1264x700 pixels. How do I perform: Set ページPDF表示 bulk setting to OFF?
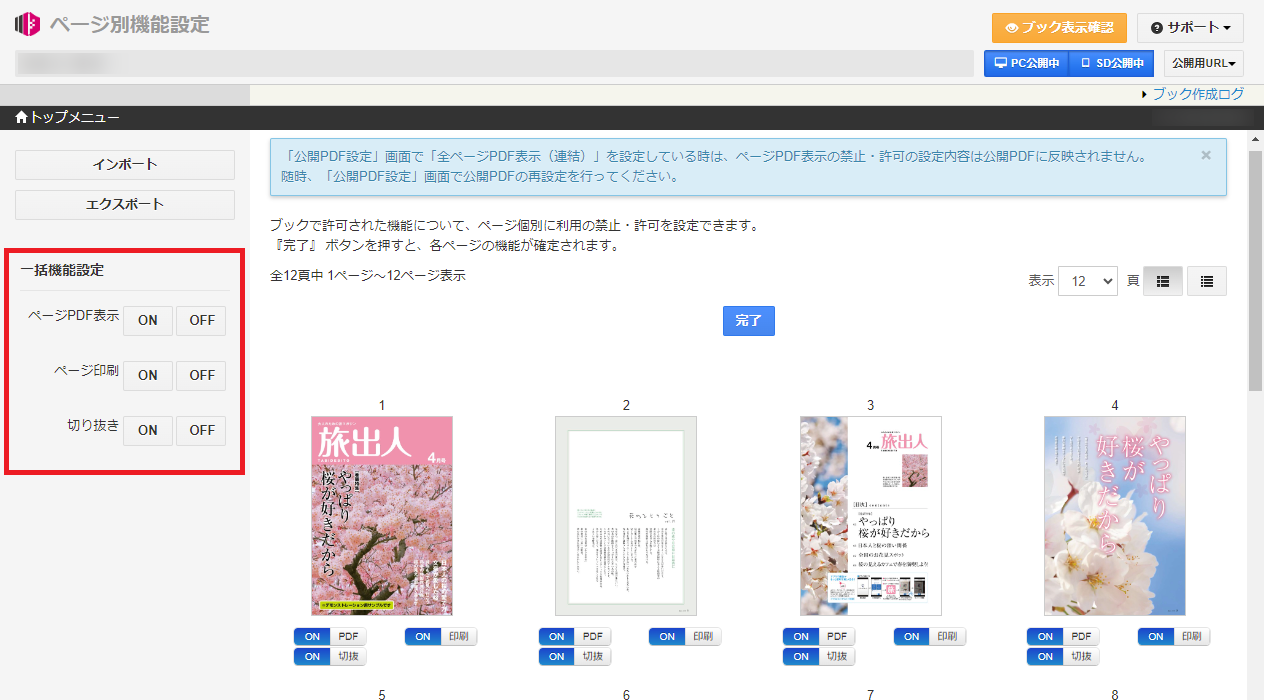(x=201, y=321)
